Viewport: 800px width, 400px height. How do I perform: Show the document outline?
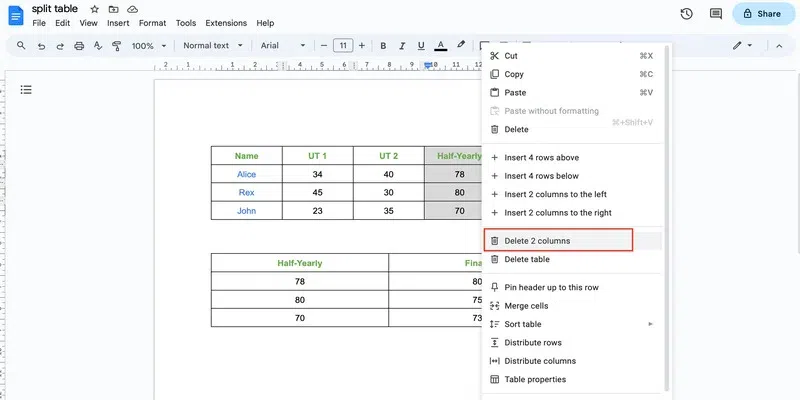point(26,90)
